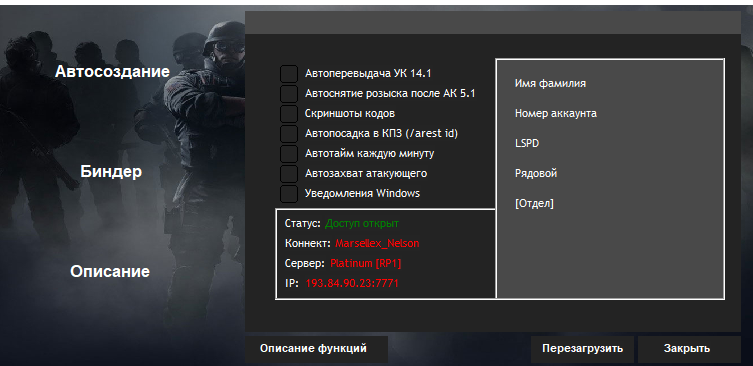The width and height of the screenshot is (753, 366).
Task: Click the Закрыть button
Action: [x=689, y=349]
